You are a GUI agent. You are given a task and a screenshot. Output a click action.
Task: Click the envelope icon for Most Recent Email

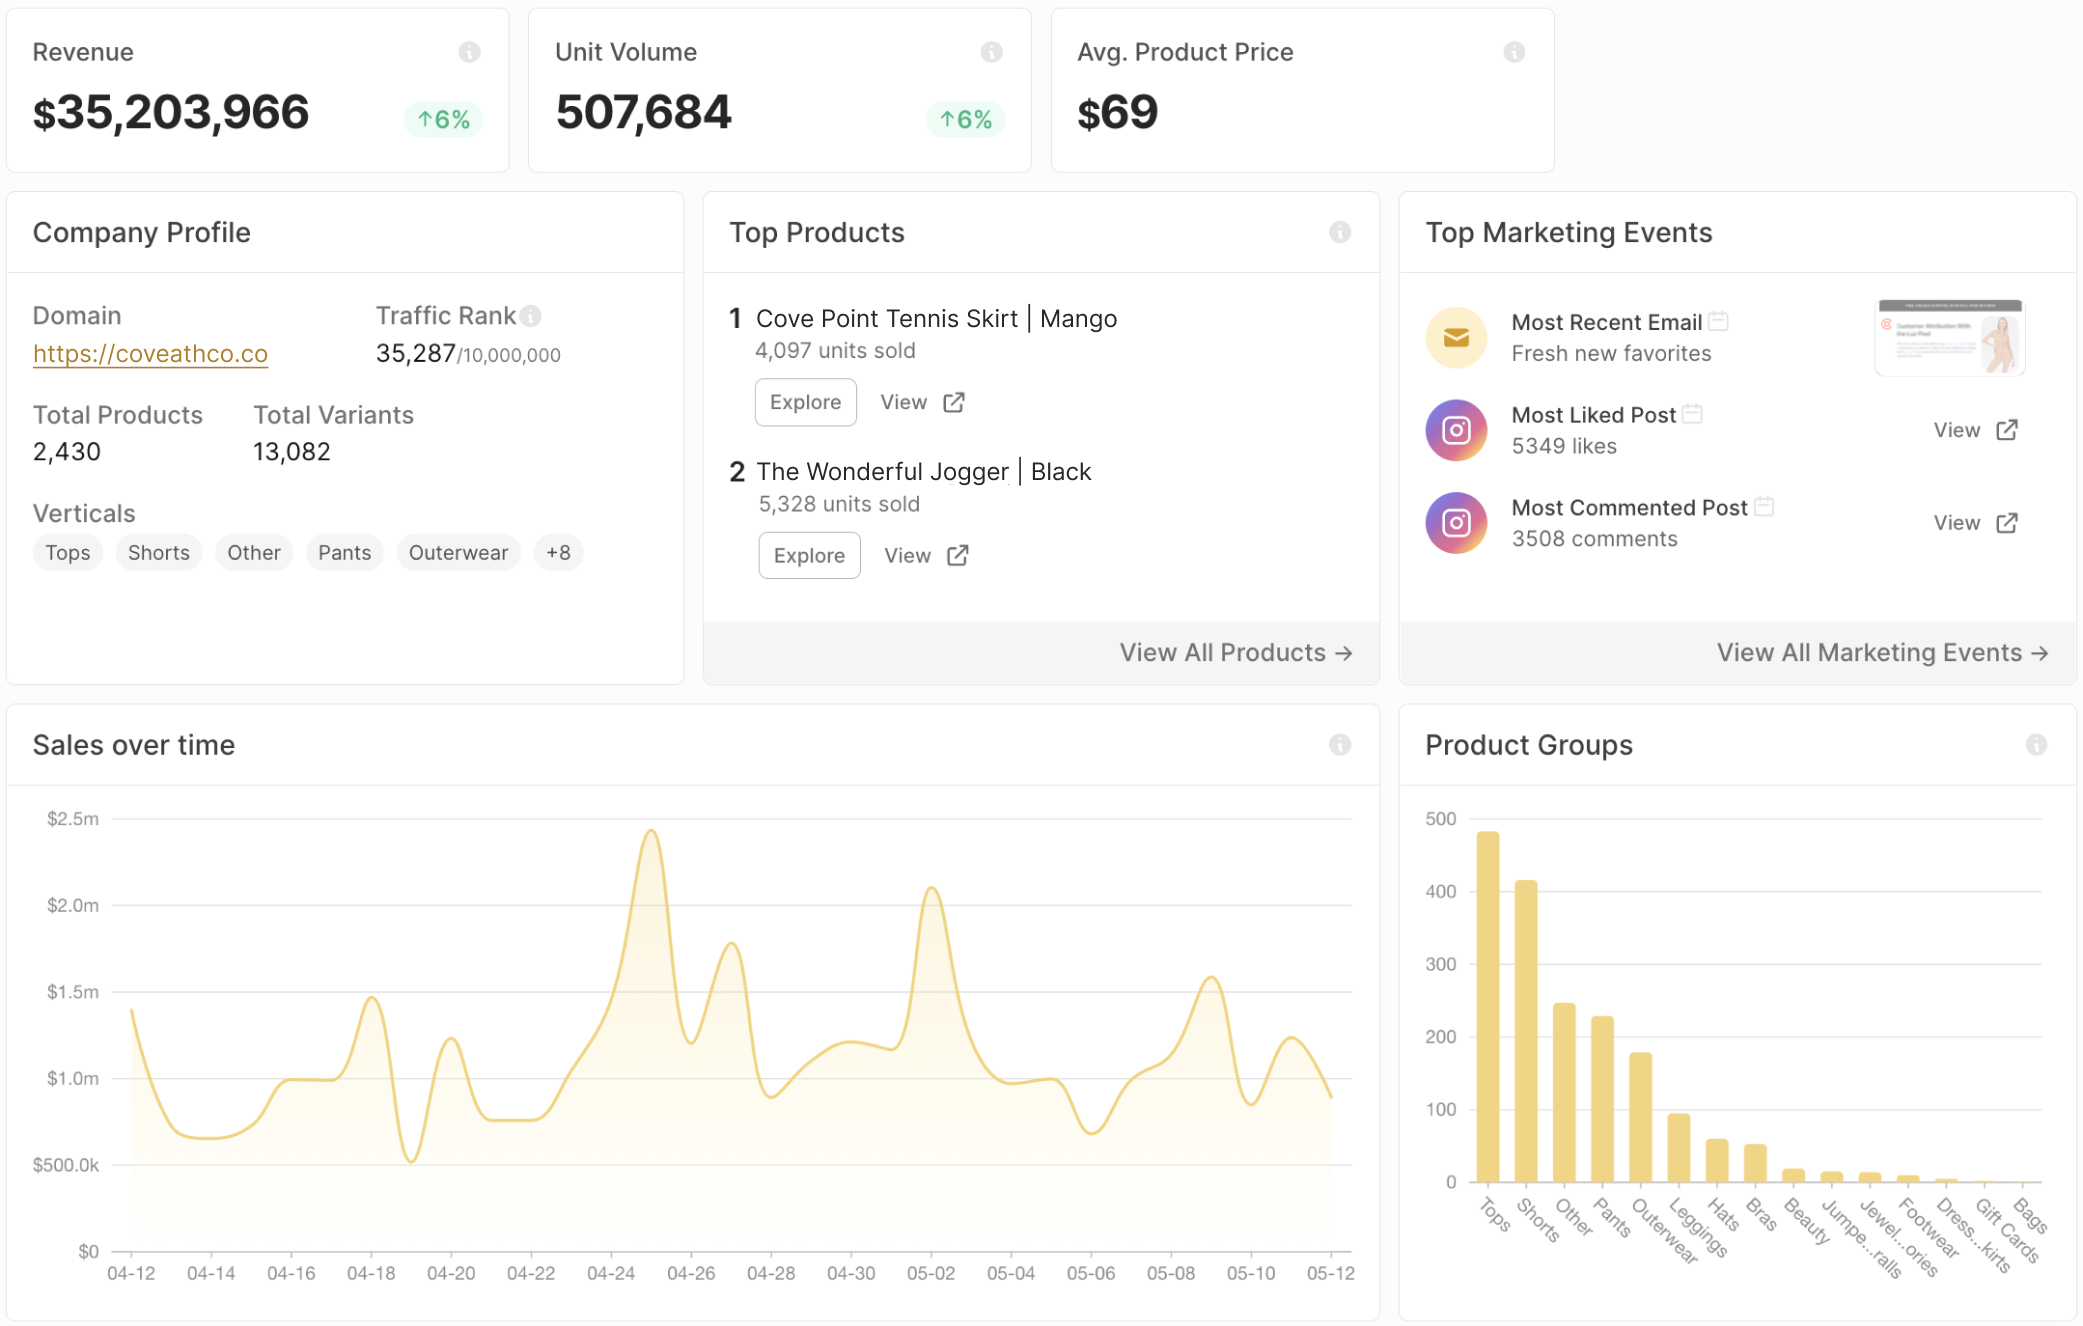1455,337
